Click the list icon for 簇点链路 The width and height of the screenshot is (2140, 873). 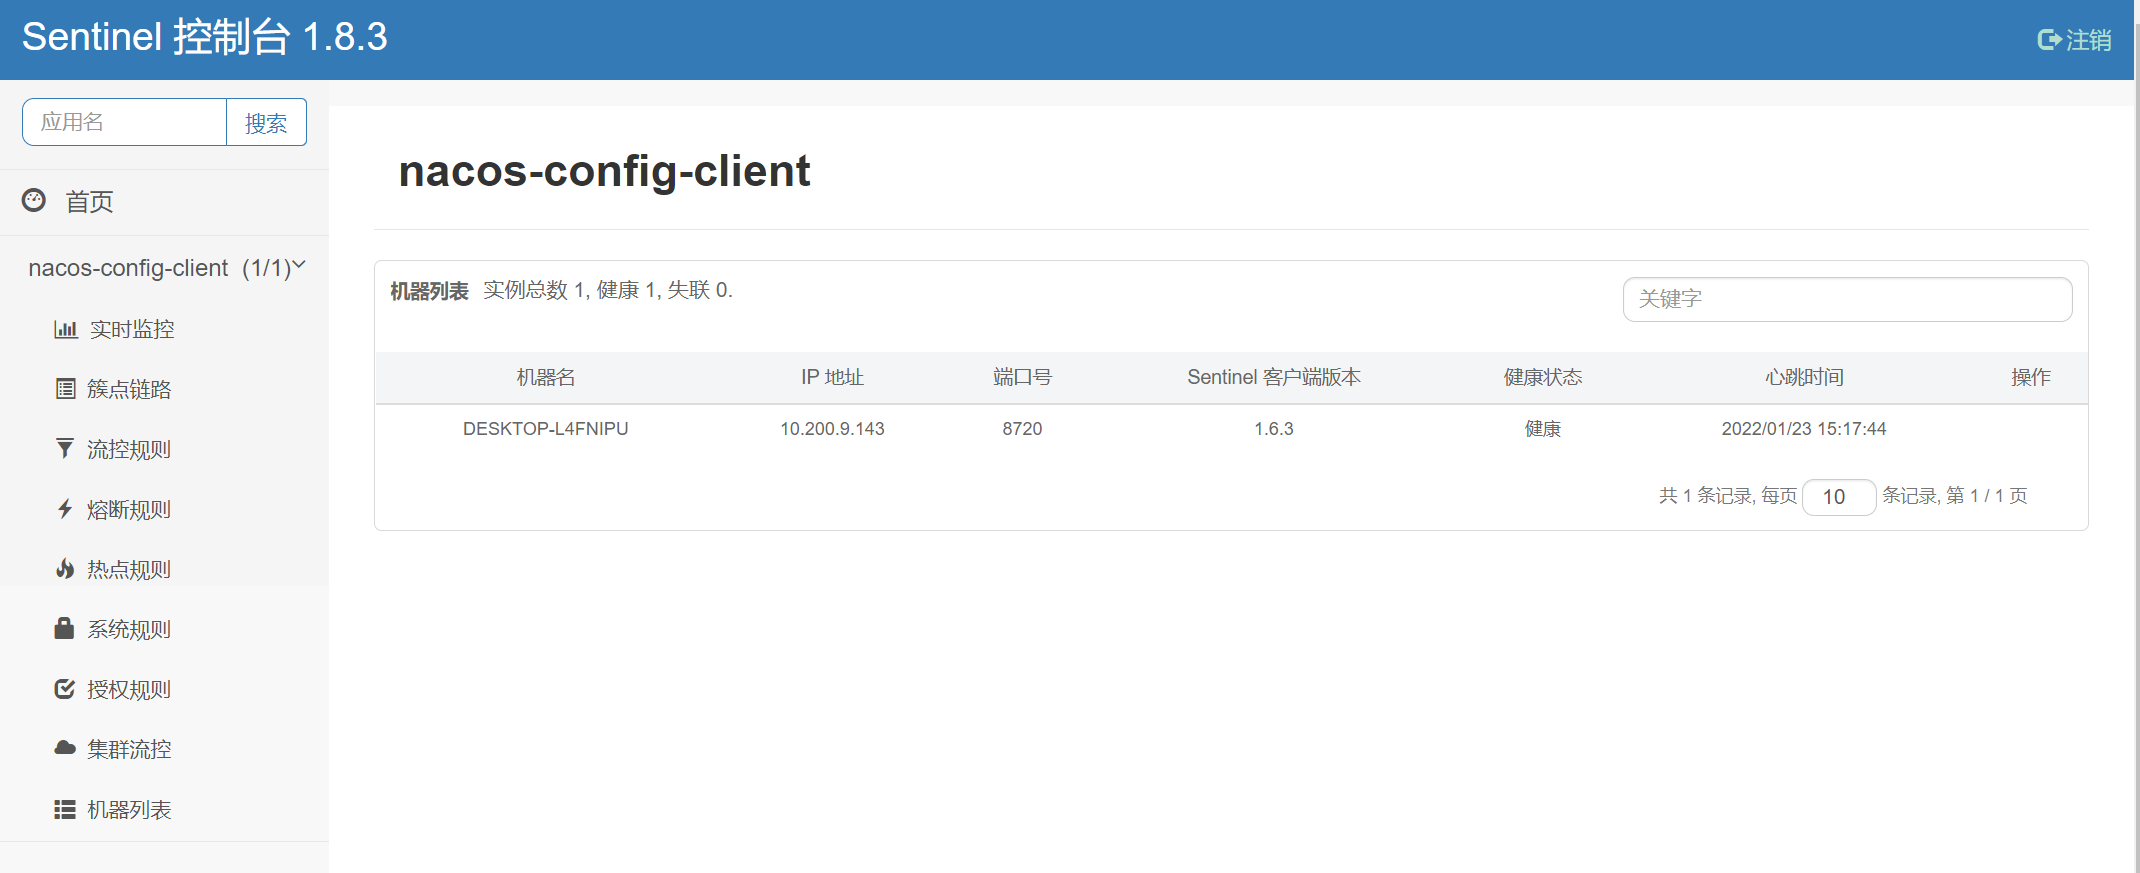pos(66,389)
